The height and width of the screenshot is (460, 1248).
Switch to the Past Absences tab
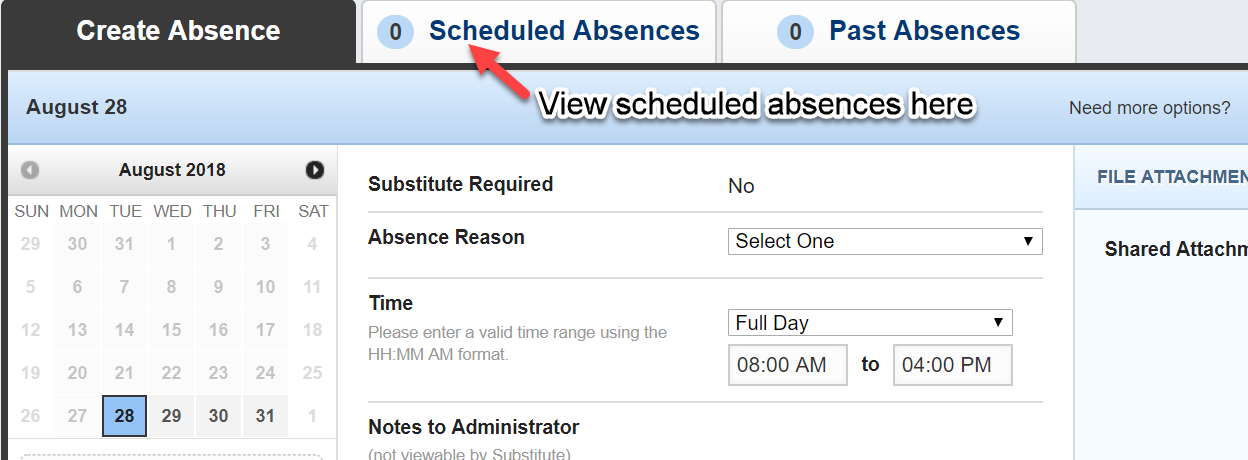click(x=924, y=31)
